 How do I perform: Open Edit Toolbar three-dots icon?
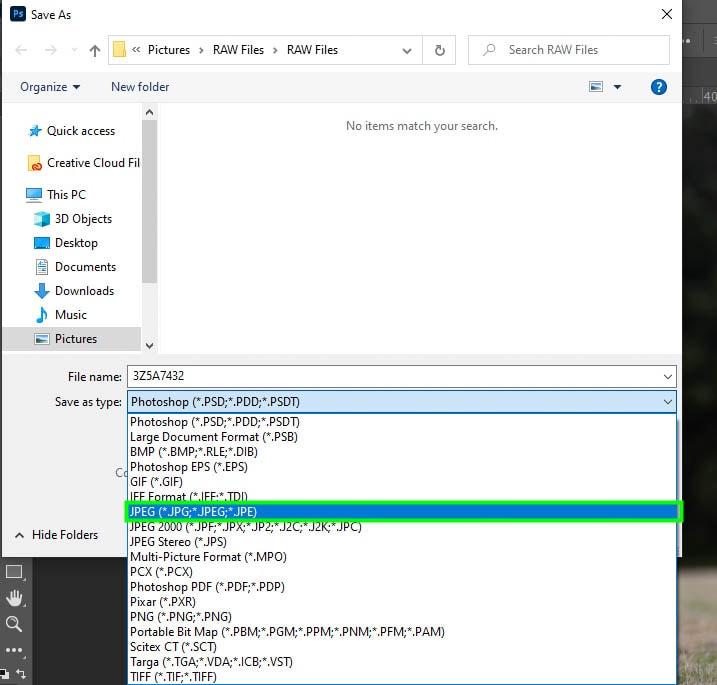click(14, 650)
